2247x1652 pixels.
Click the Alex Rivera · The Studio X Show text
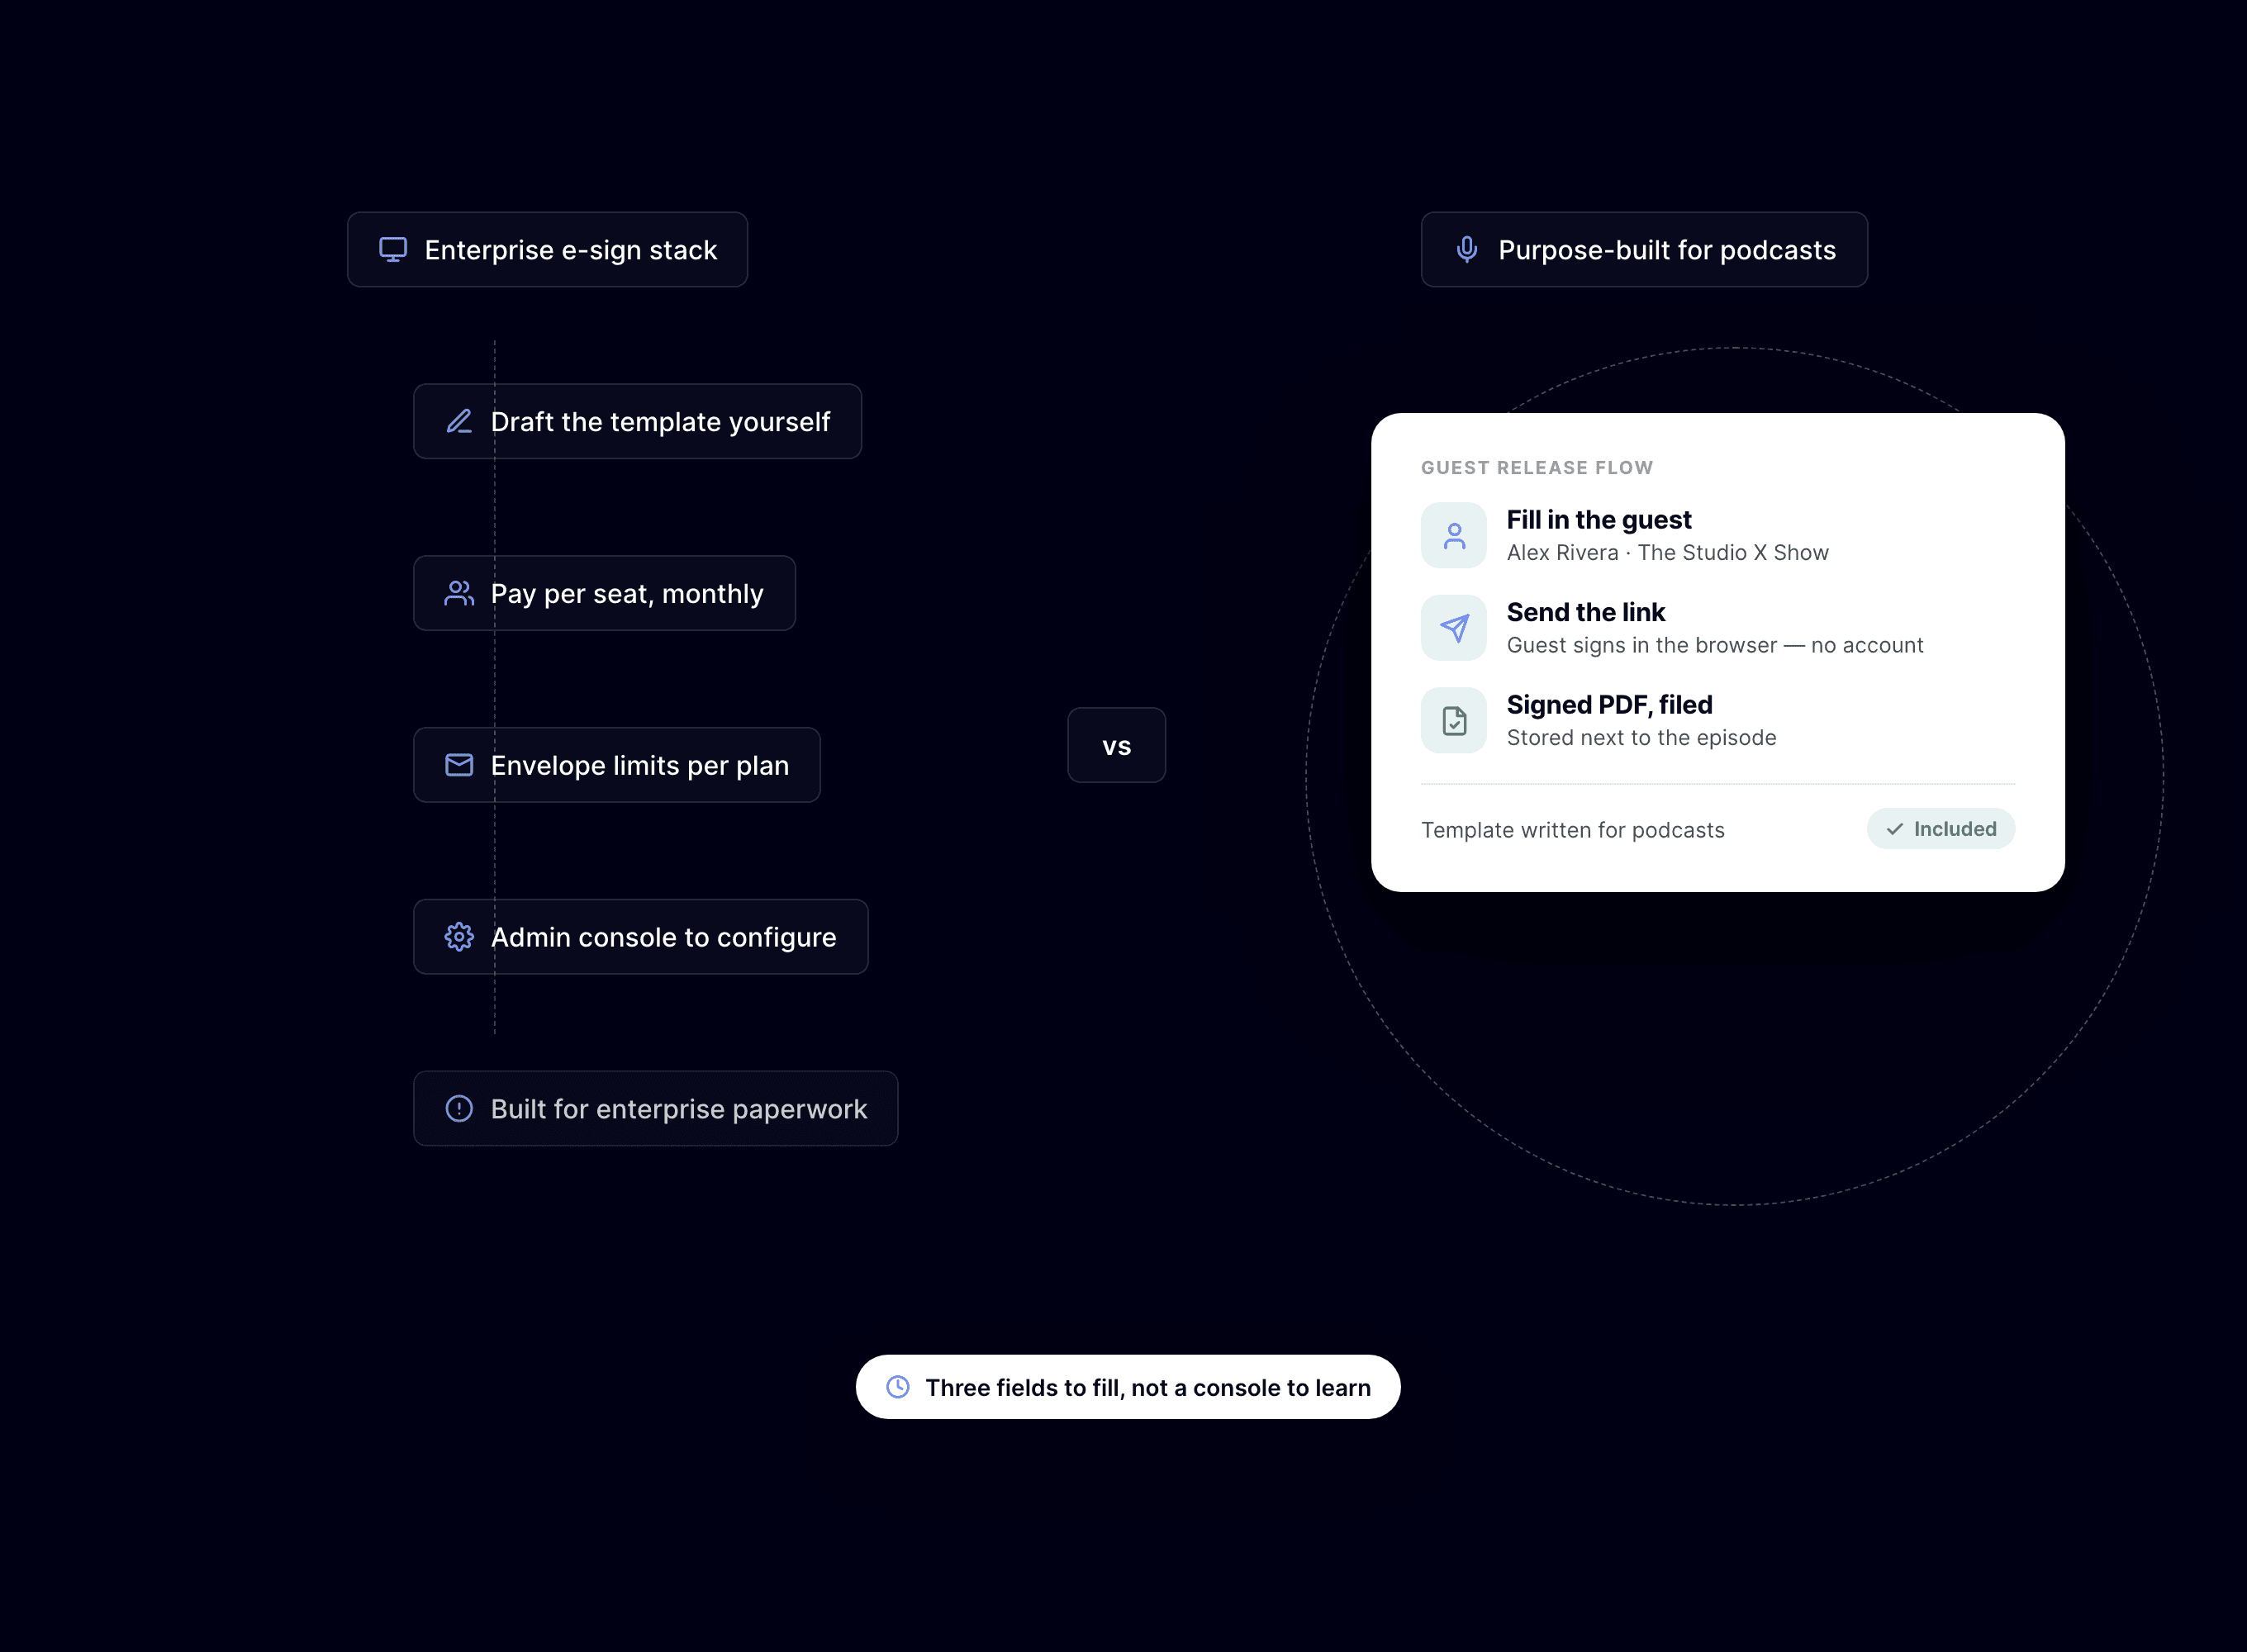[x=1668, y=553]
